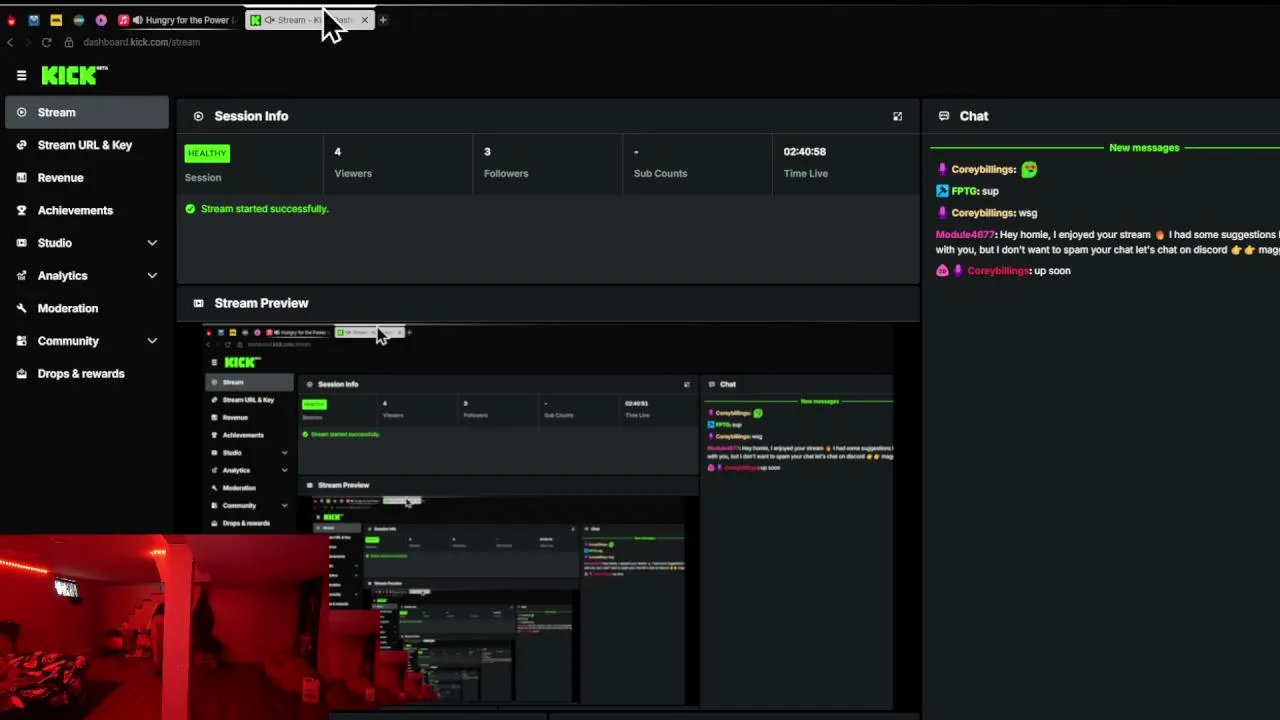1280x720 pixels.
Task: Expand the Studio submenu chevron
Action: pyautogui.click(x=152, y=243)
